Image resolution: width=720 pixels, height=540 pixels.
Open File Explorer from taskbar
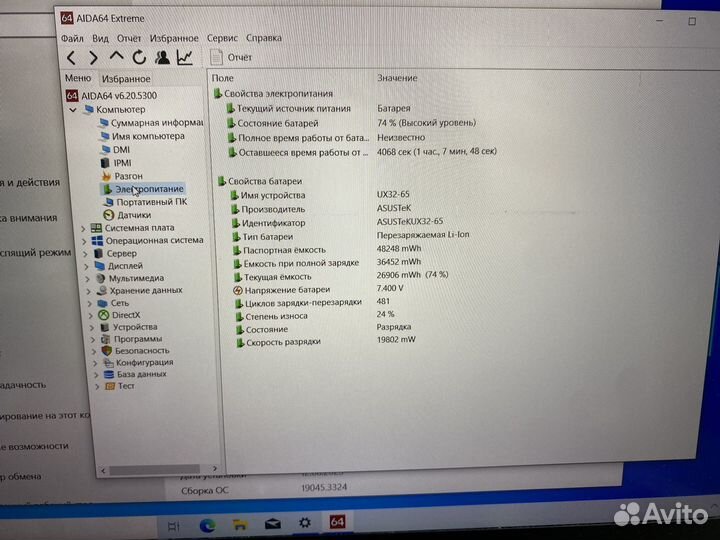point(240,524)
